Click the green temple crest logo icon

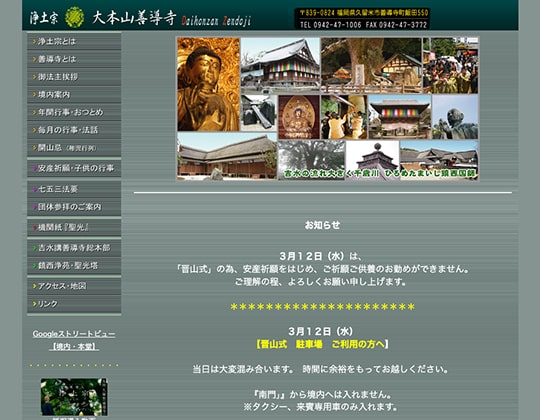75,17
